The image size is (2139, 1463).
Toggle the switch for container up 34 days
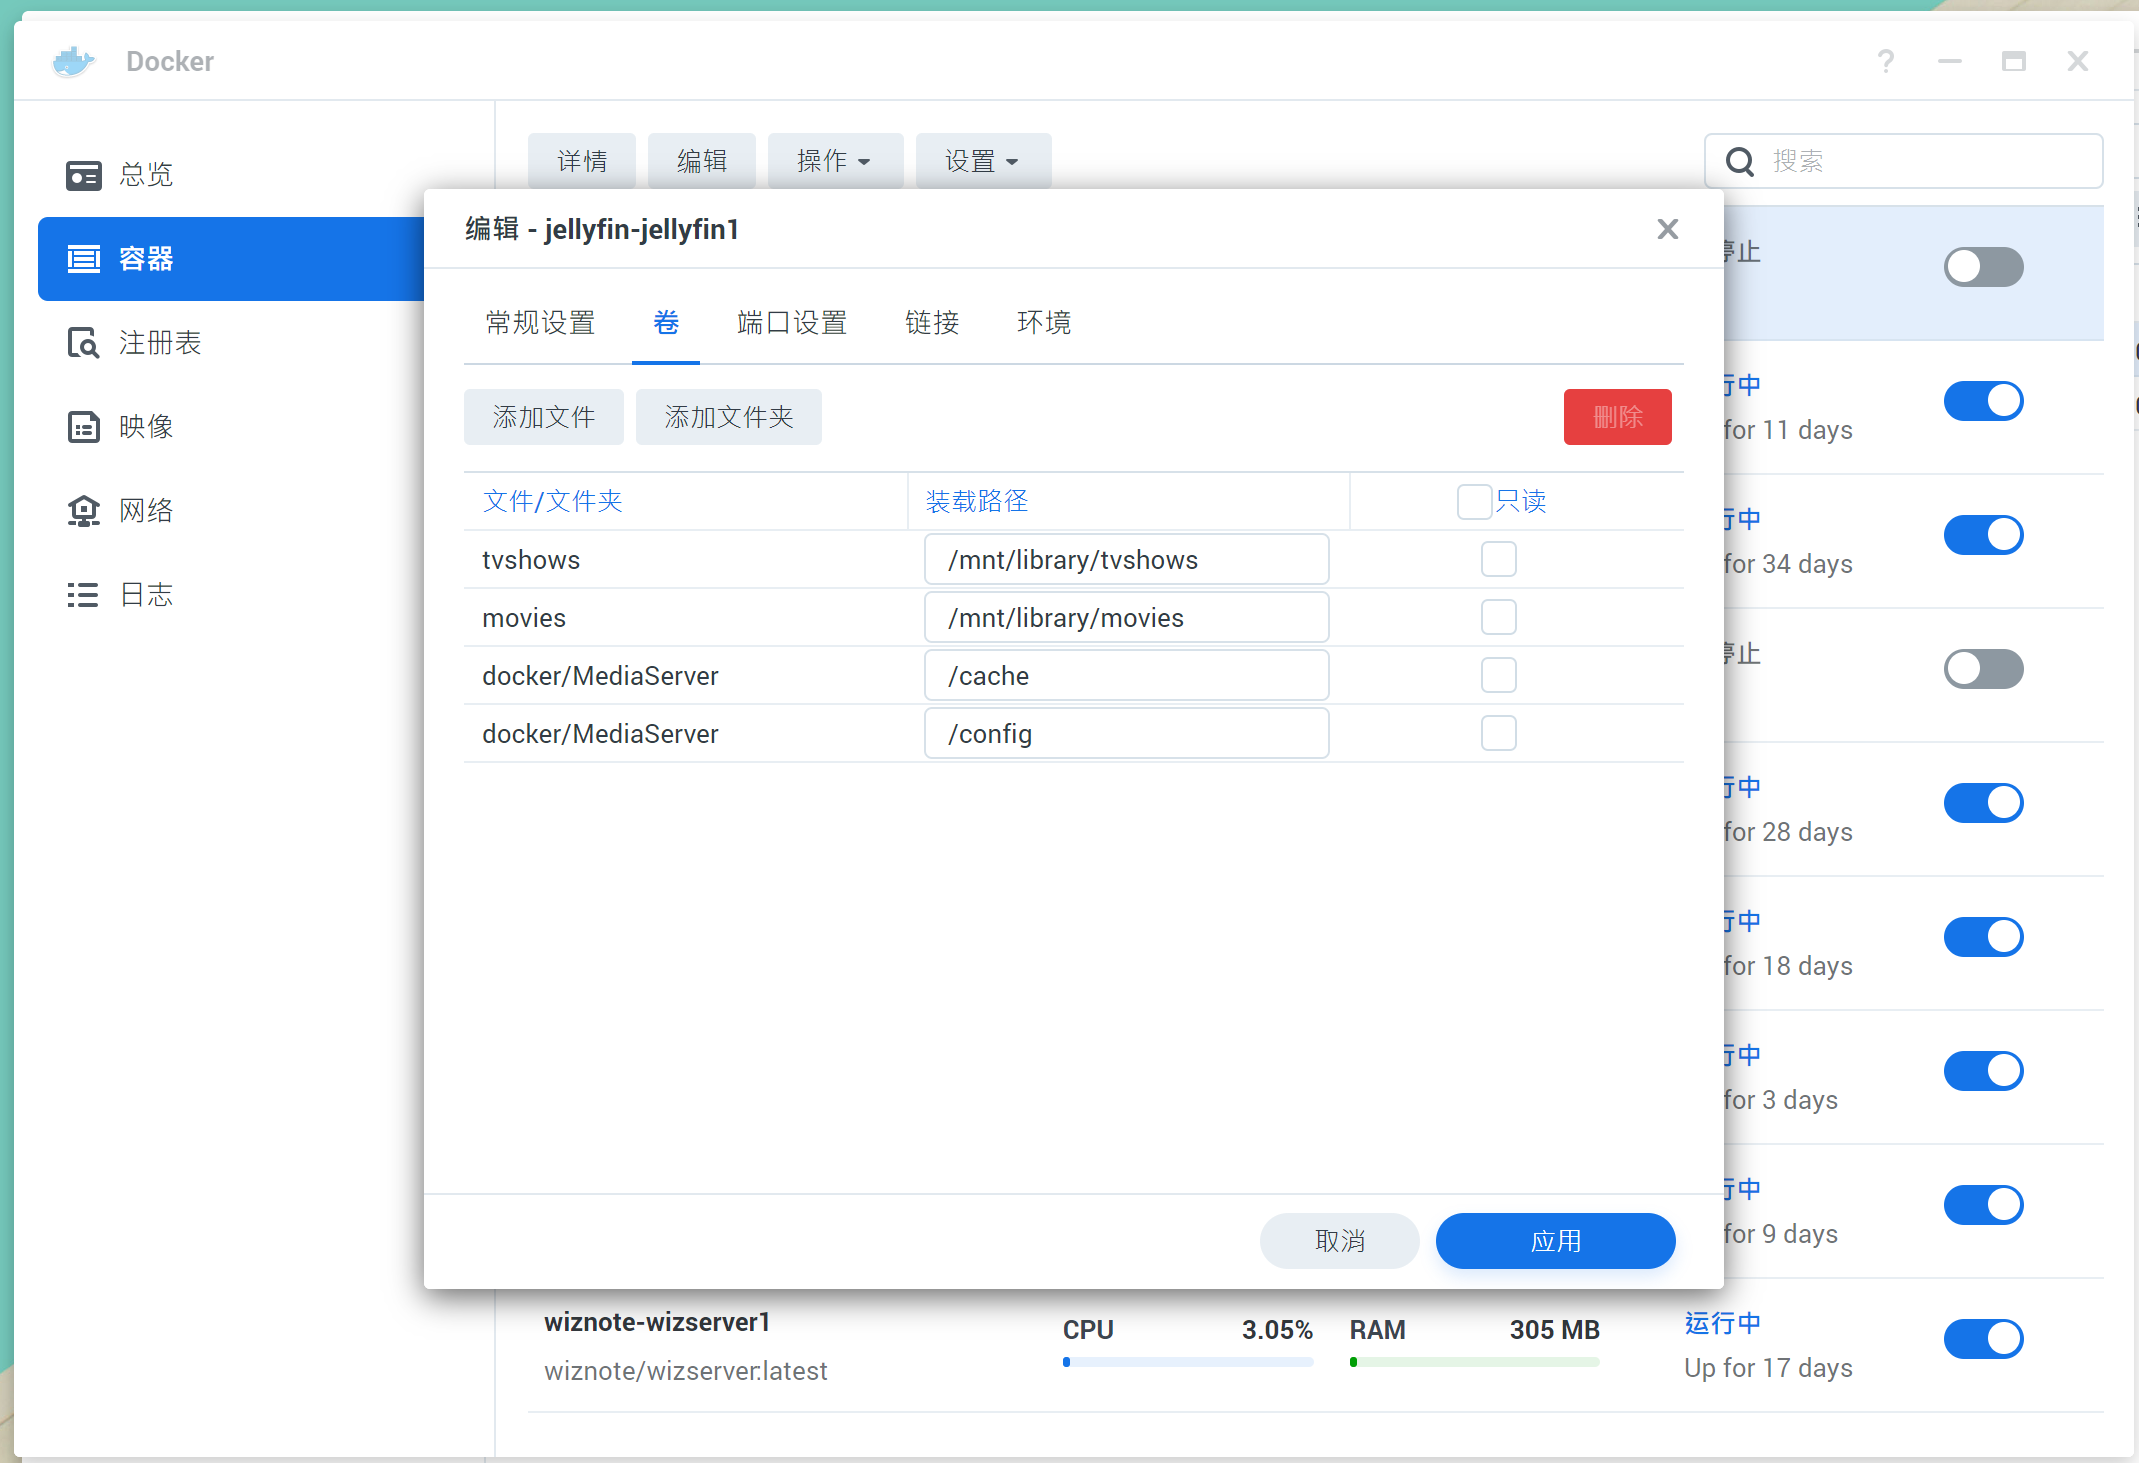1983,535
